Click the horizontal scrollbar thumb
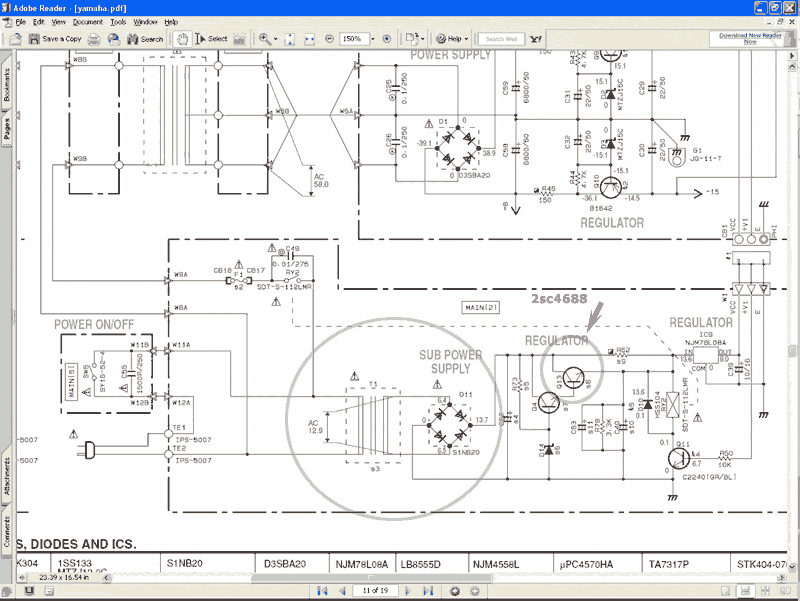This screenshot has width=800, height=601. tap(372, 578)
